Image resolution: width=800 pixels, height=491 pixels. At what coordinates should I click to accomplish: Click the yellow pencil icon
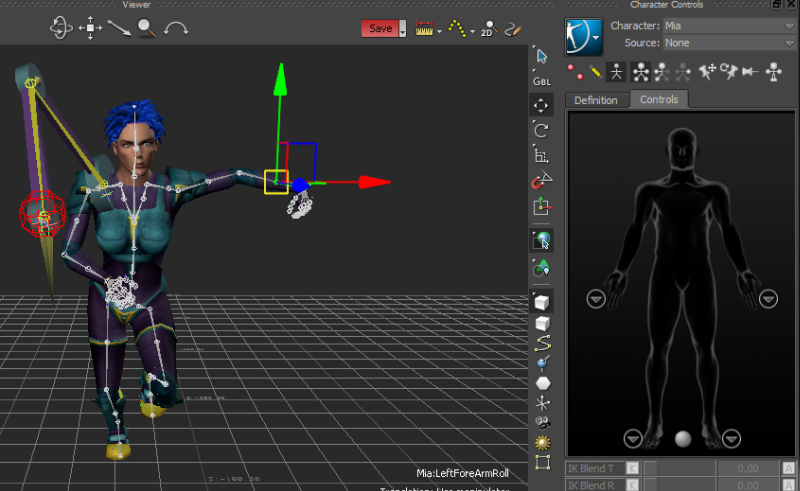pyautogui.click(x=595, y=72)
